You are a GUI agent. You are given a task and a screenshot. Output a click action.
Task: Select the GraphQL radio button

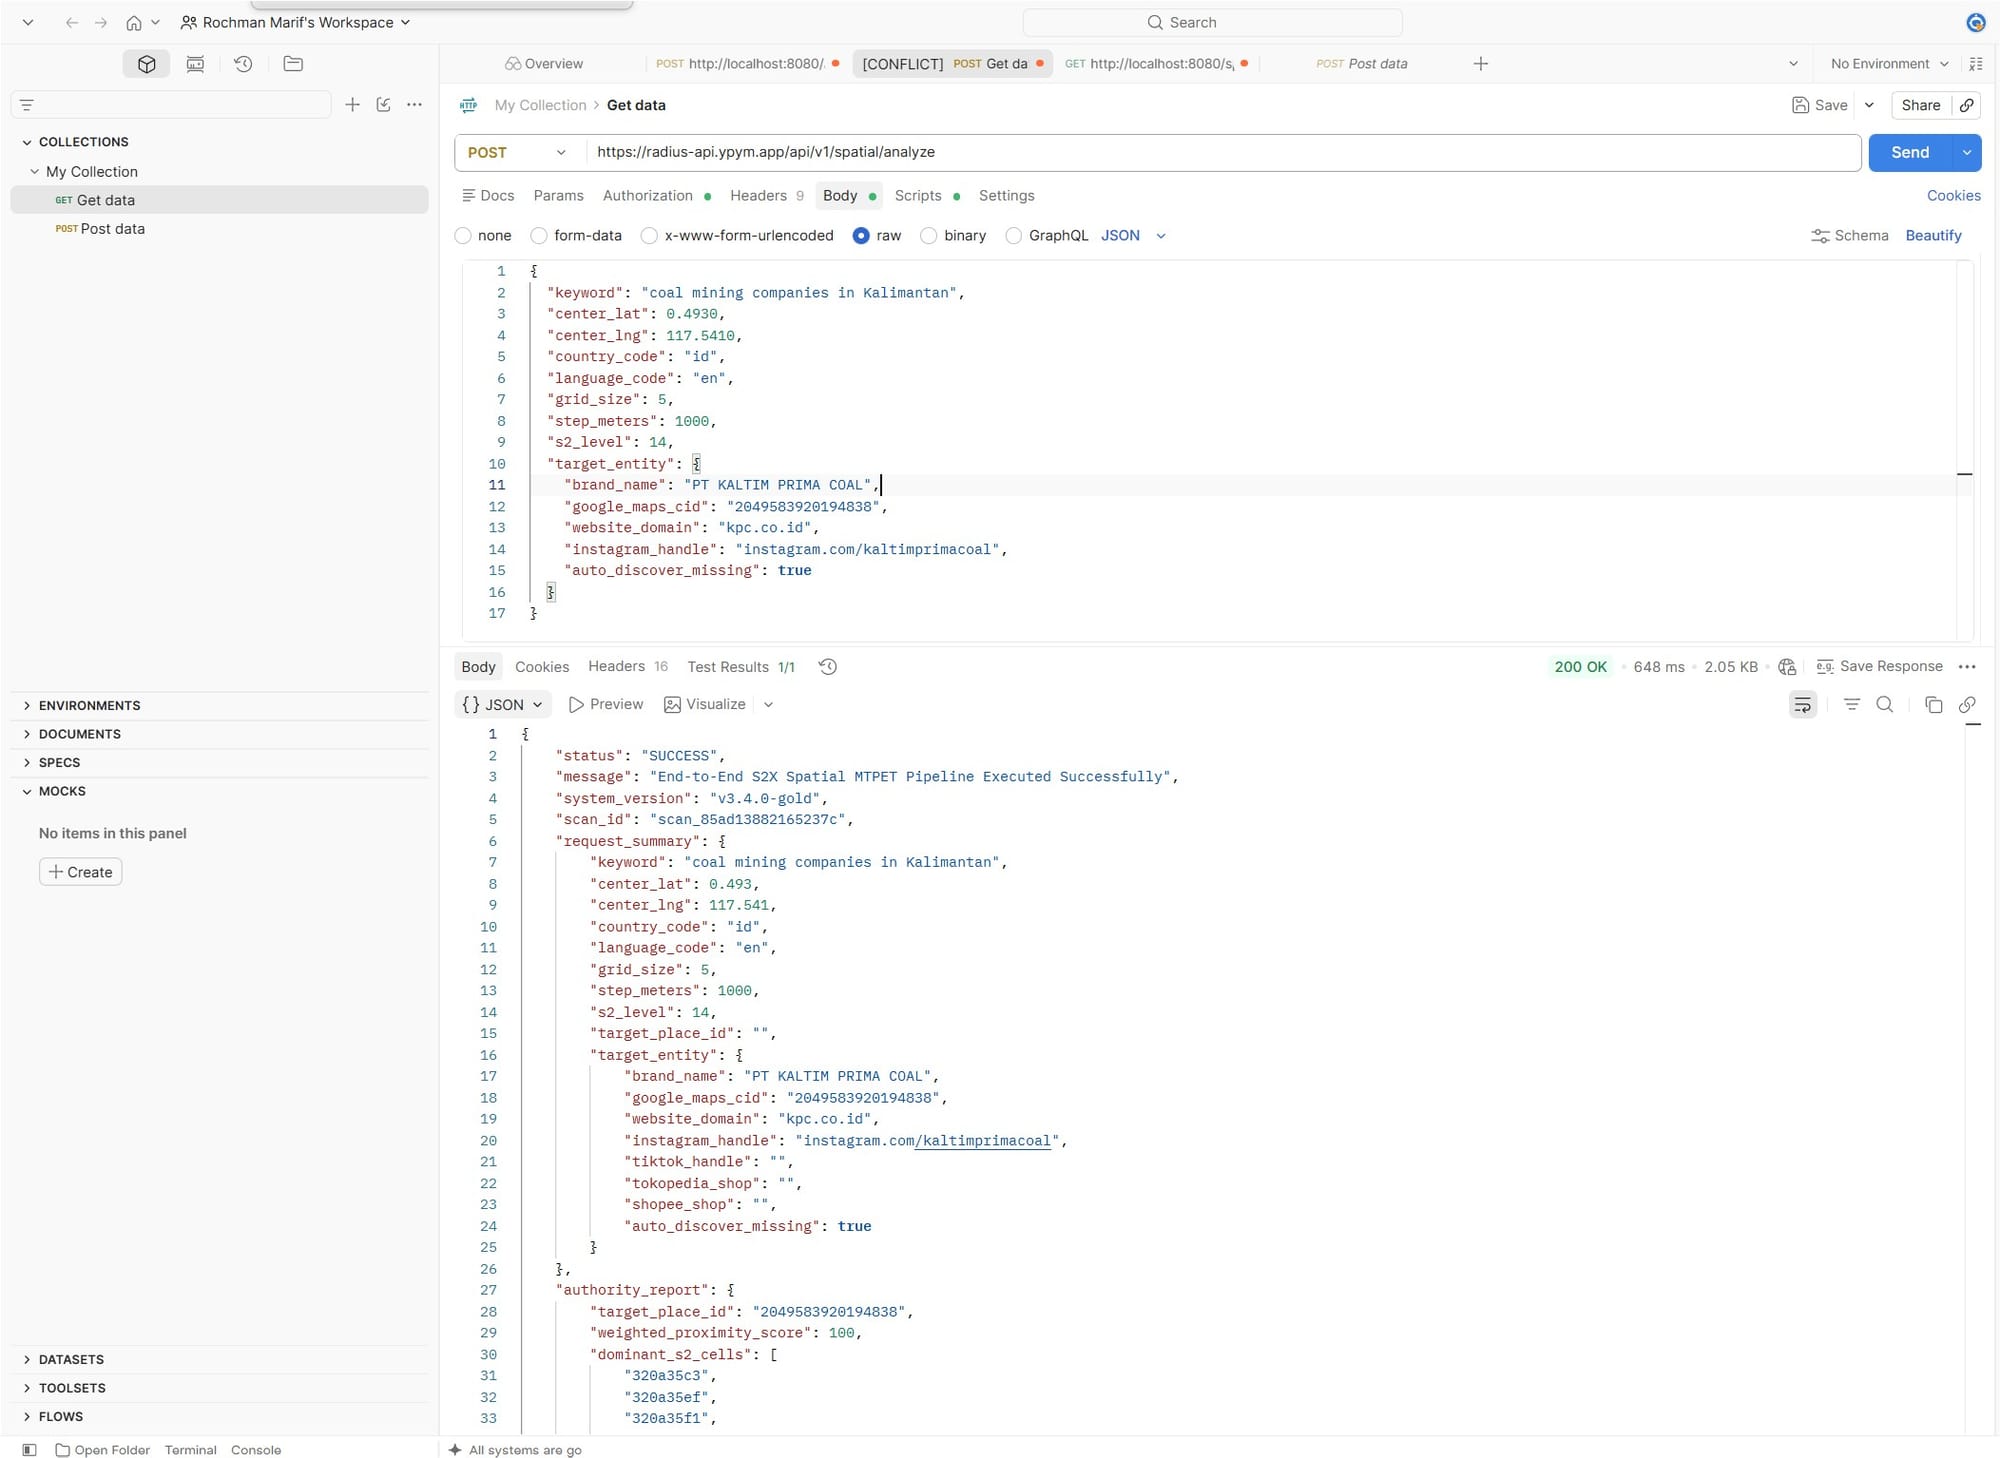click(1014, 236)
